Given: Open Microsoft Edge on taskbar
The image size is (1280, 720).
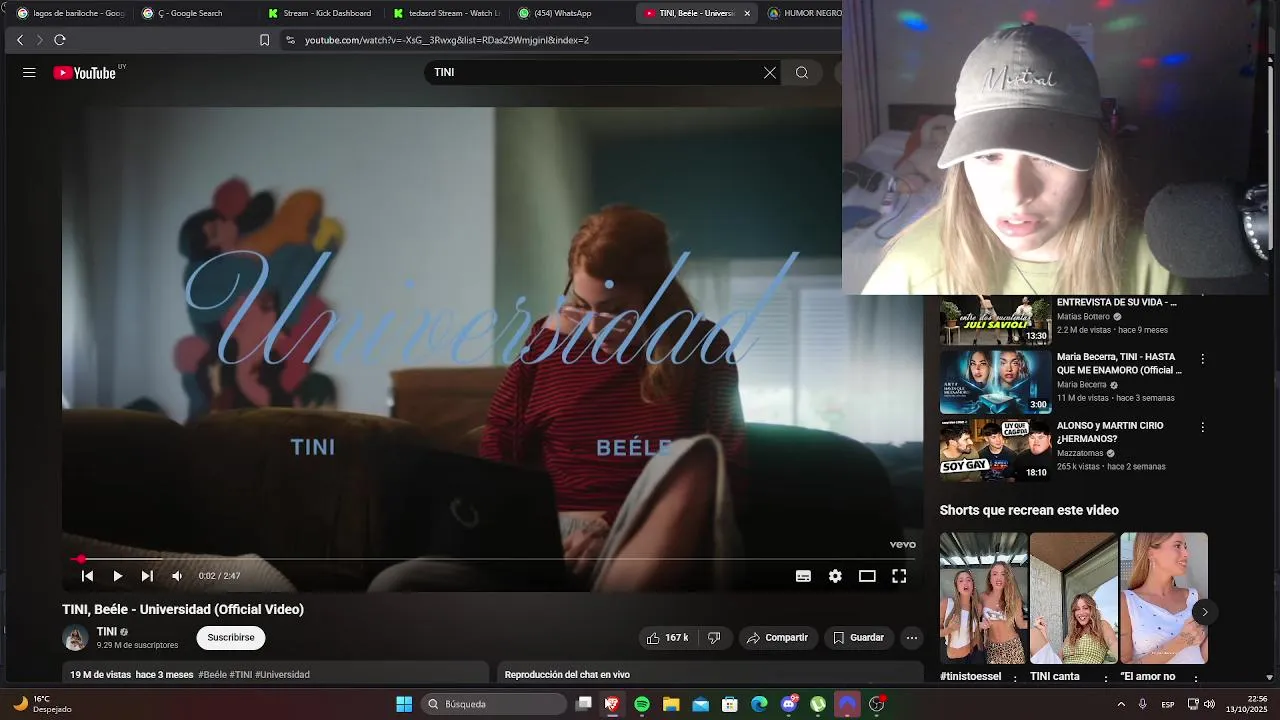Looking at the screenshot, I should click(x=759, y=704).
